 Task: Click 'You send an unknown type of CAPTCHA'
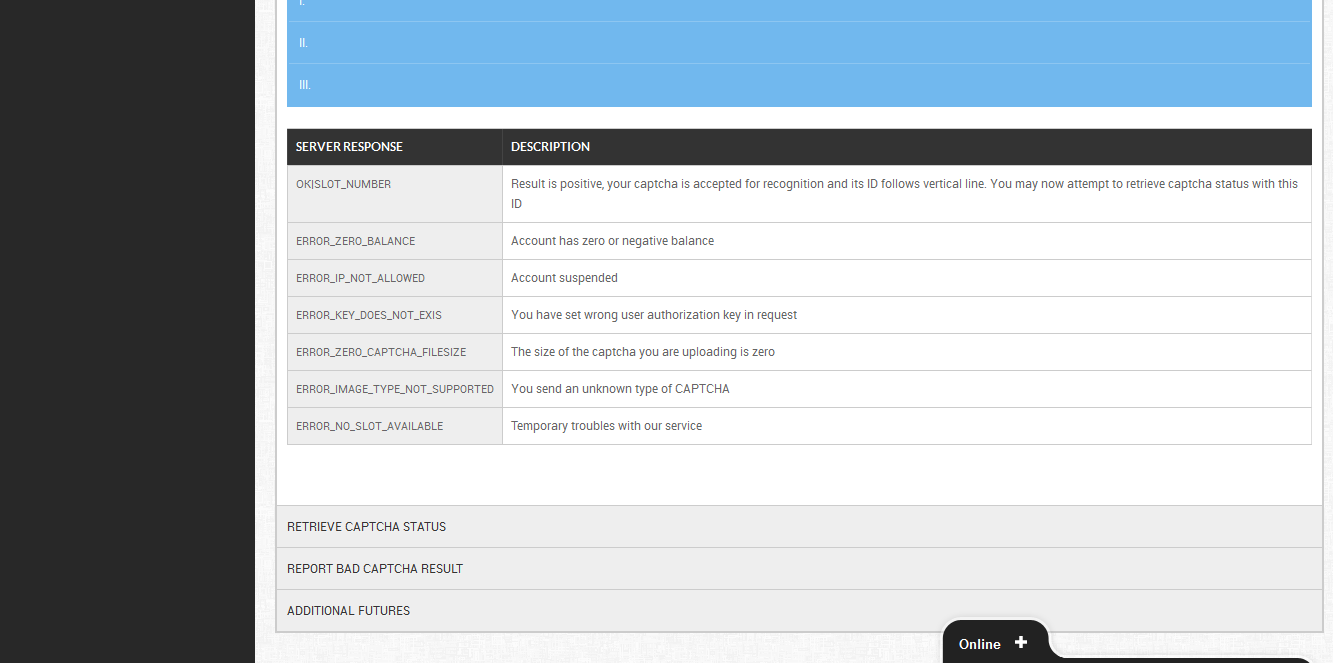[620, 389]
